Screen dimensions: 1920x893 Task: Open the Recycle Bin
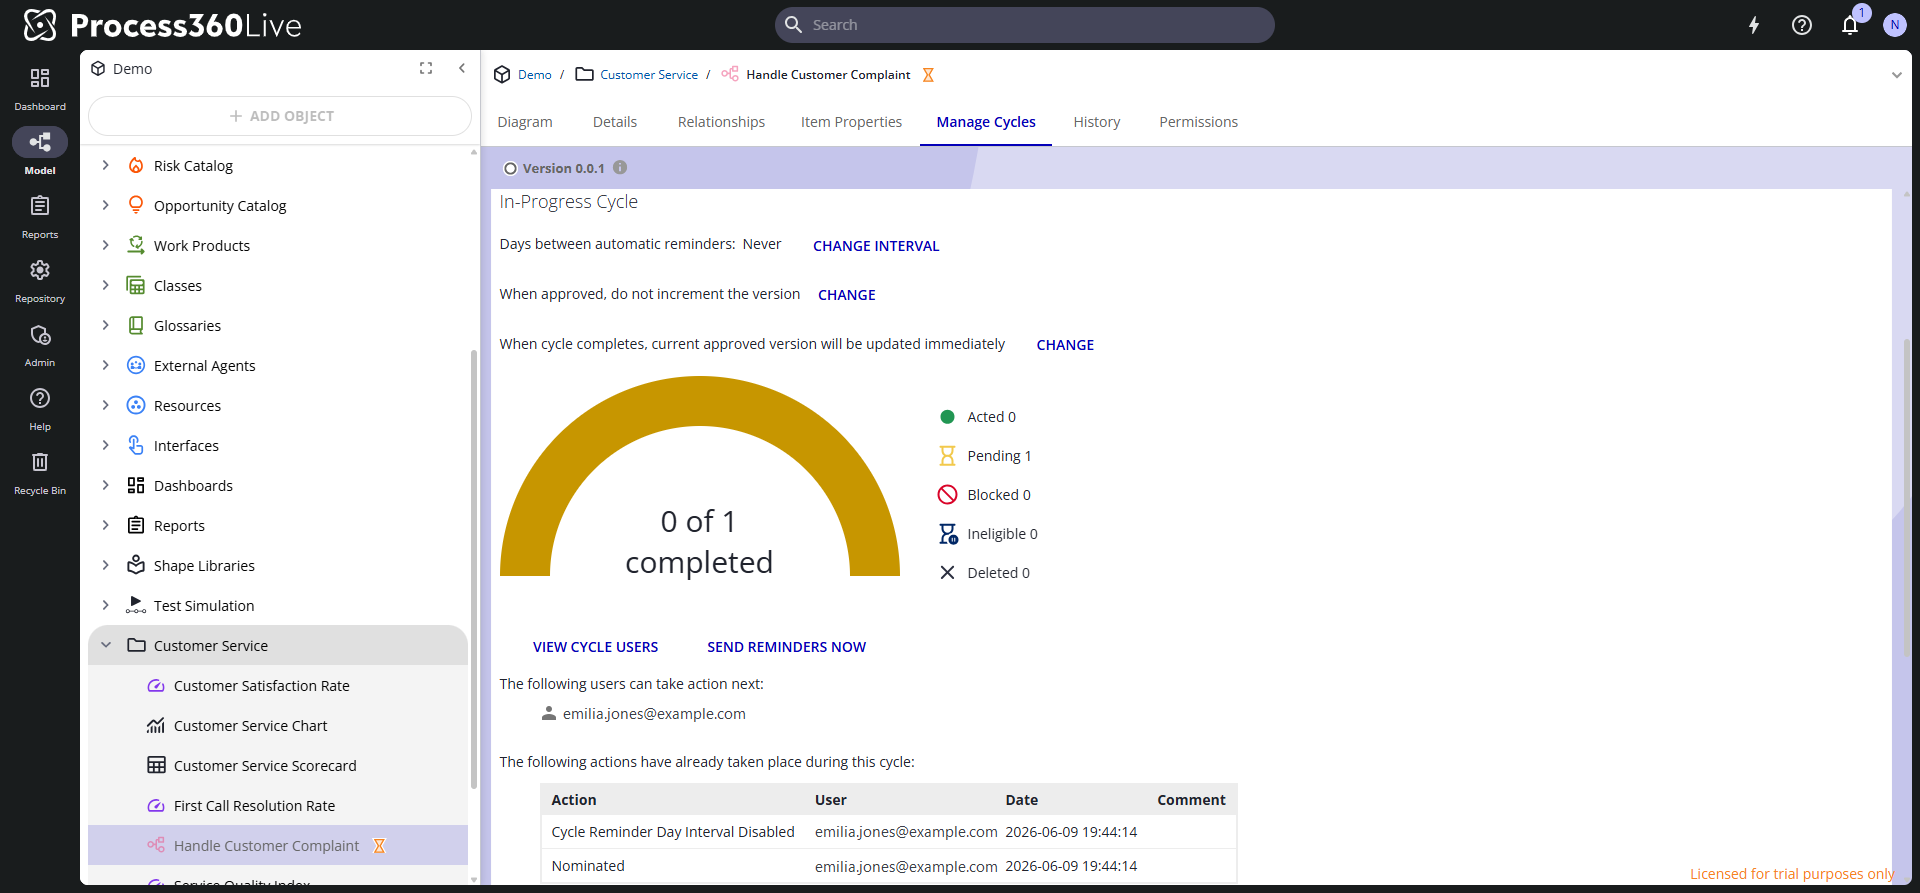[40, 462]
